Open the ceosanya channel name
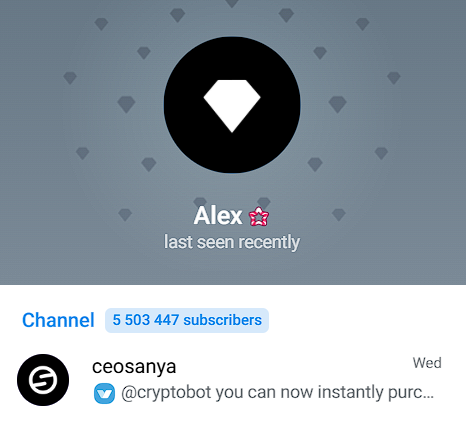Viewport: 466px width, 421px height. pyautogui.click(x=134, y=366)
